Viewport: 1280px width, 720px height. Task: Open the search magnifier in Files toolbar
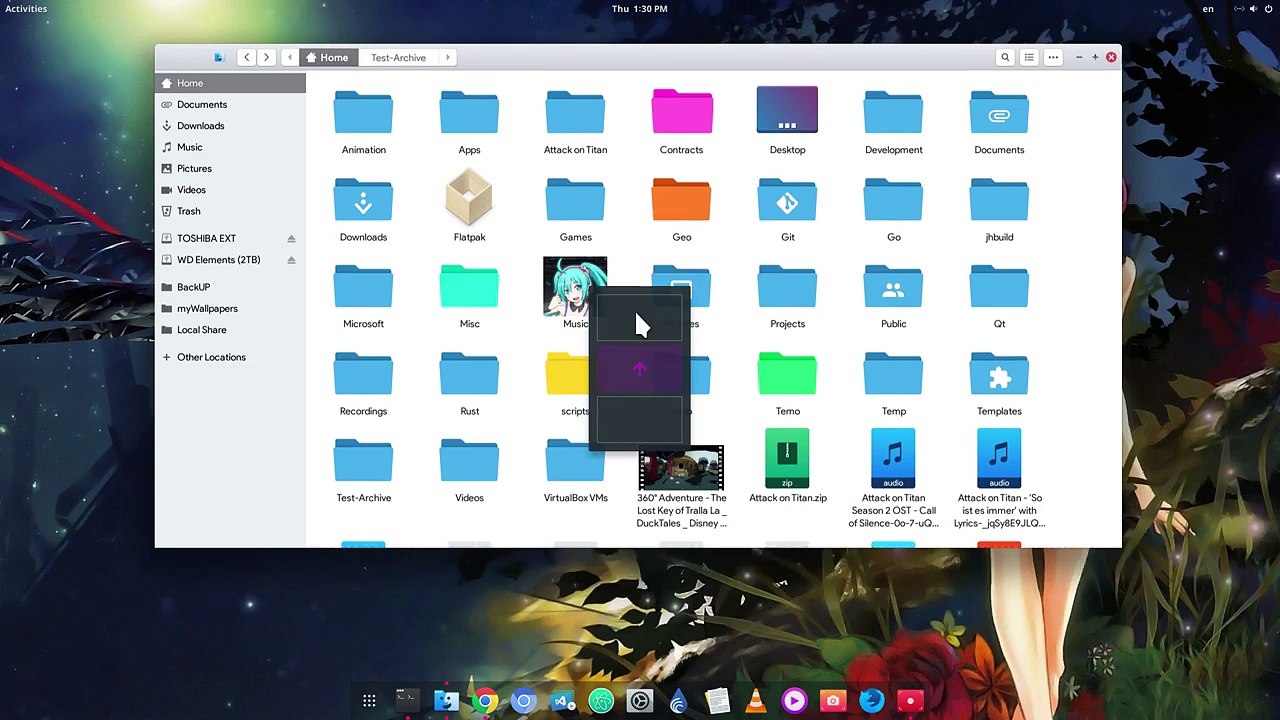tap(1005, 57)
